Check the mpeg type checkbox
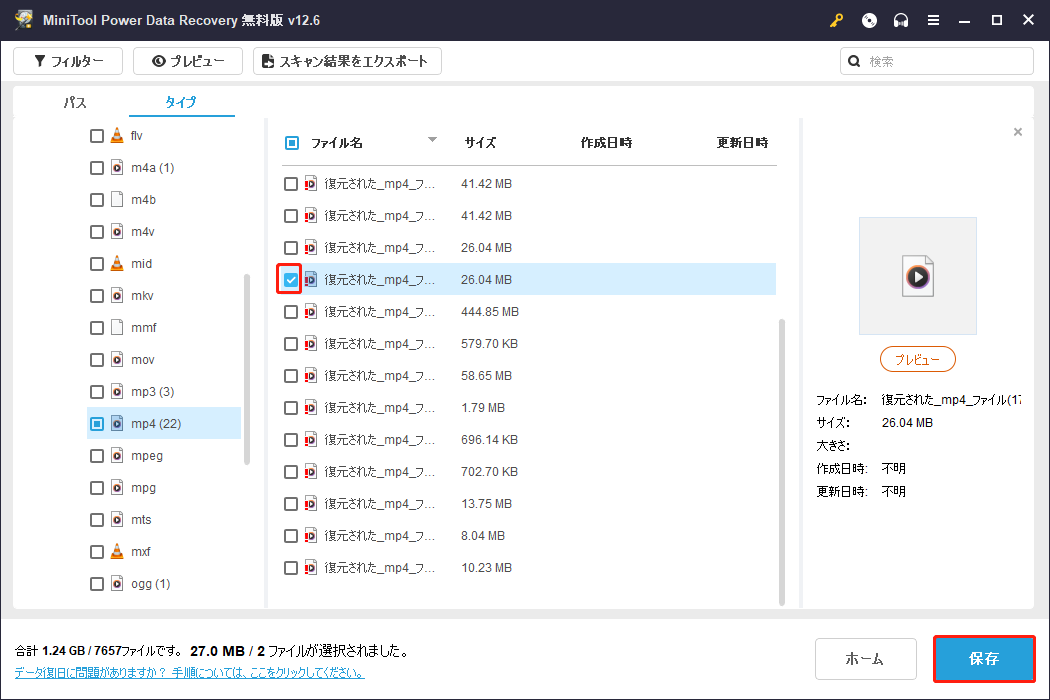Image resolution: width=1050 pixels, height=700 pixels. coord(97,456)
